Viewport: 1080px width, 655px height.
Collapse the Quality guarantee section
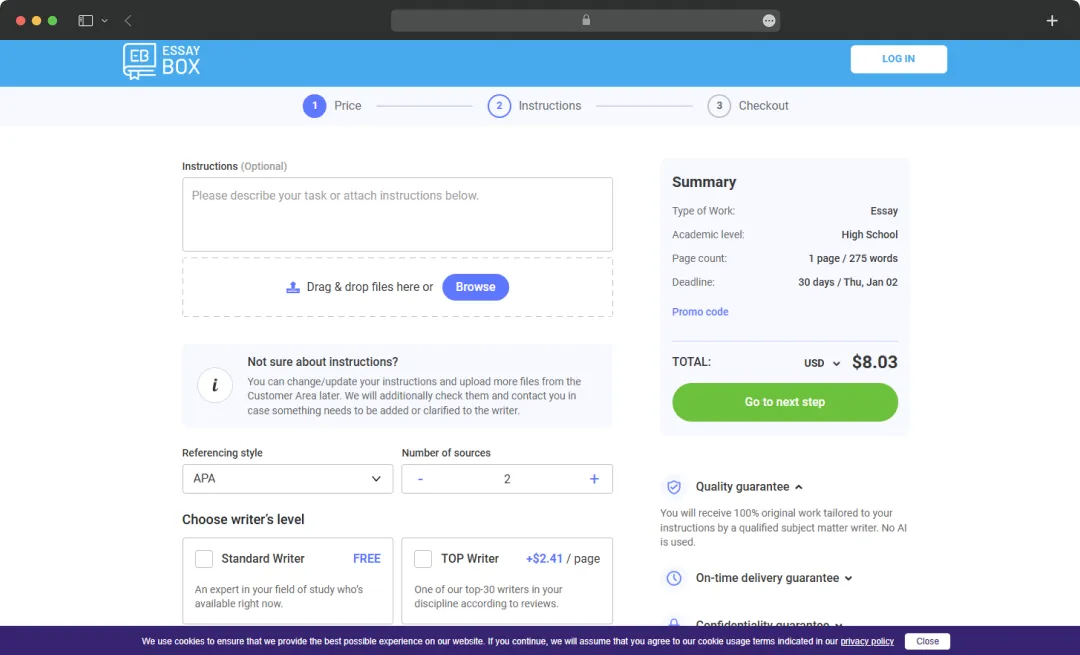(799, 487)
